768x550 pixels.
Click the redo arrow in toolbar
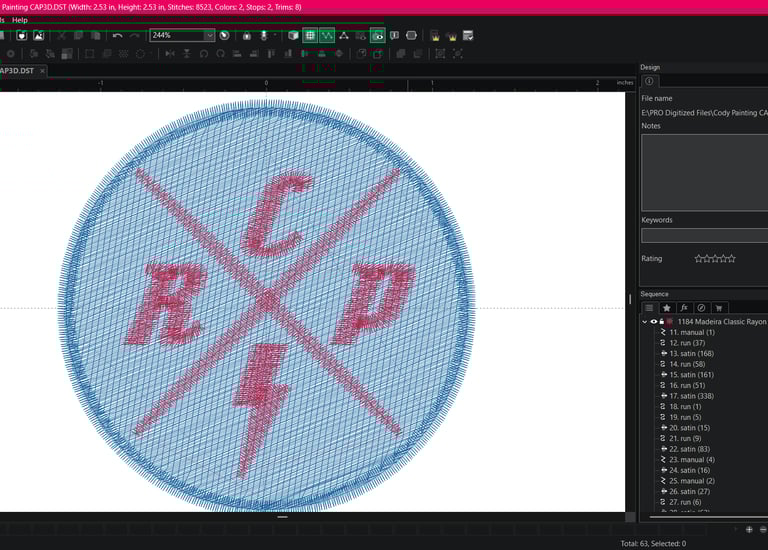135,35
